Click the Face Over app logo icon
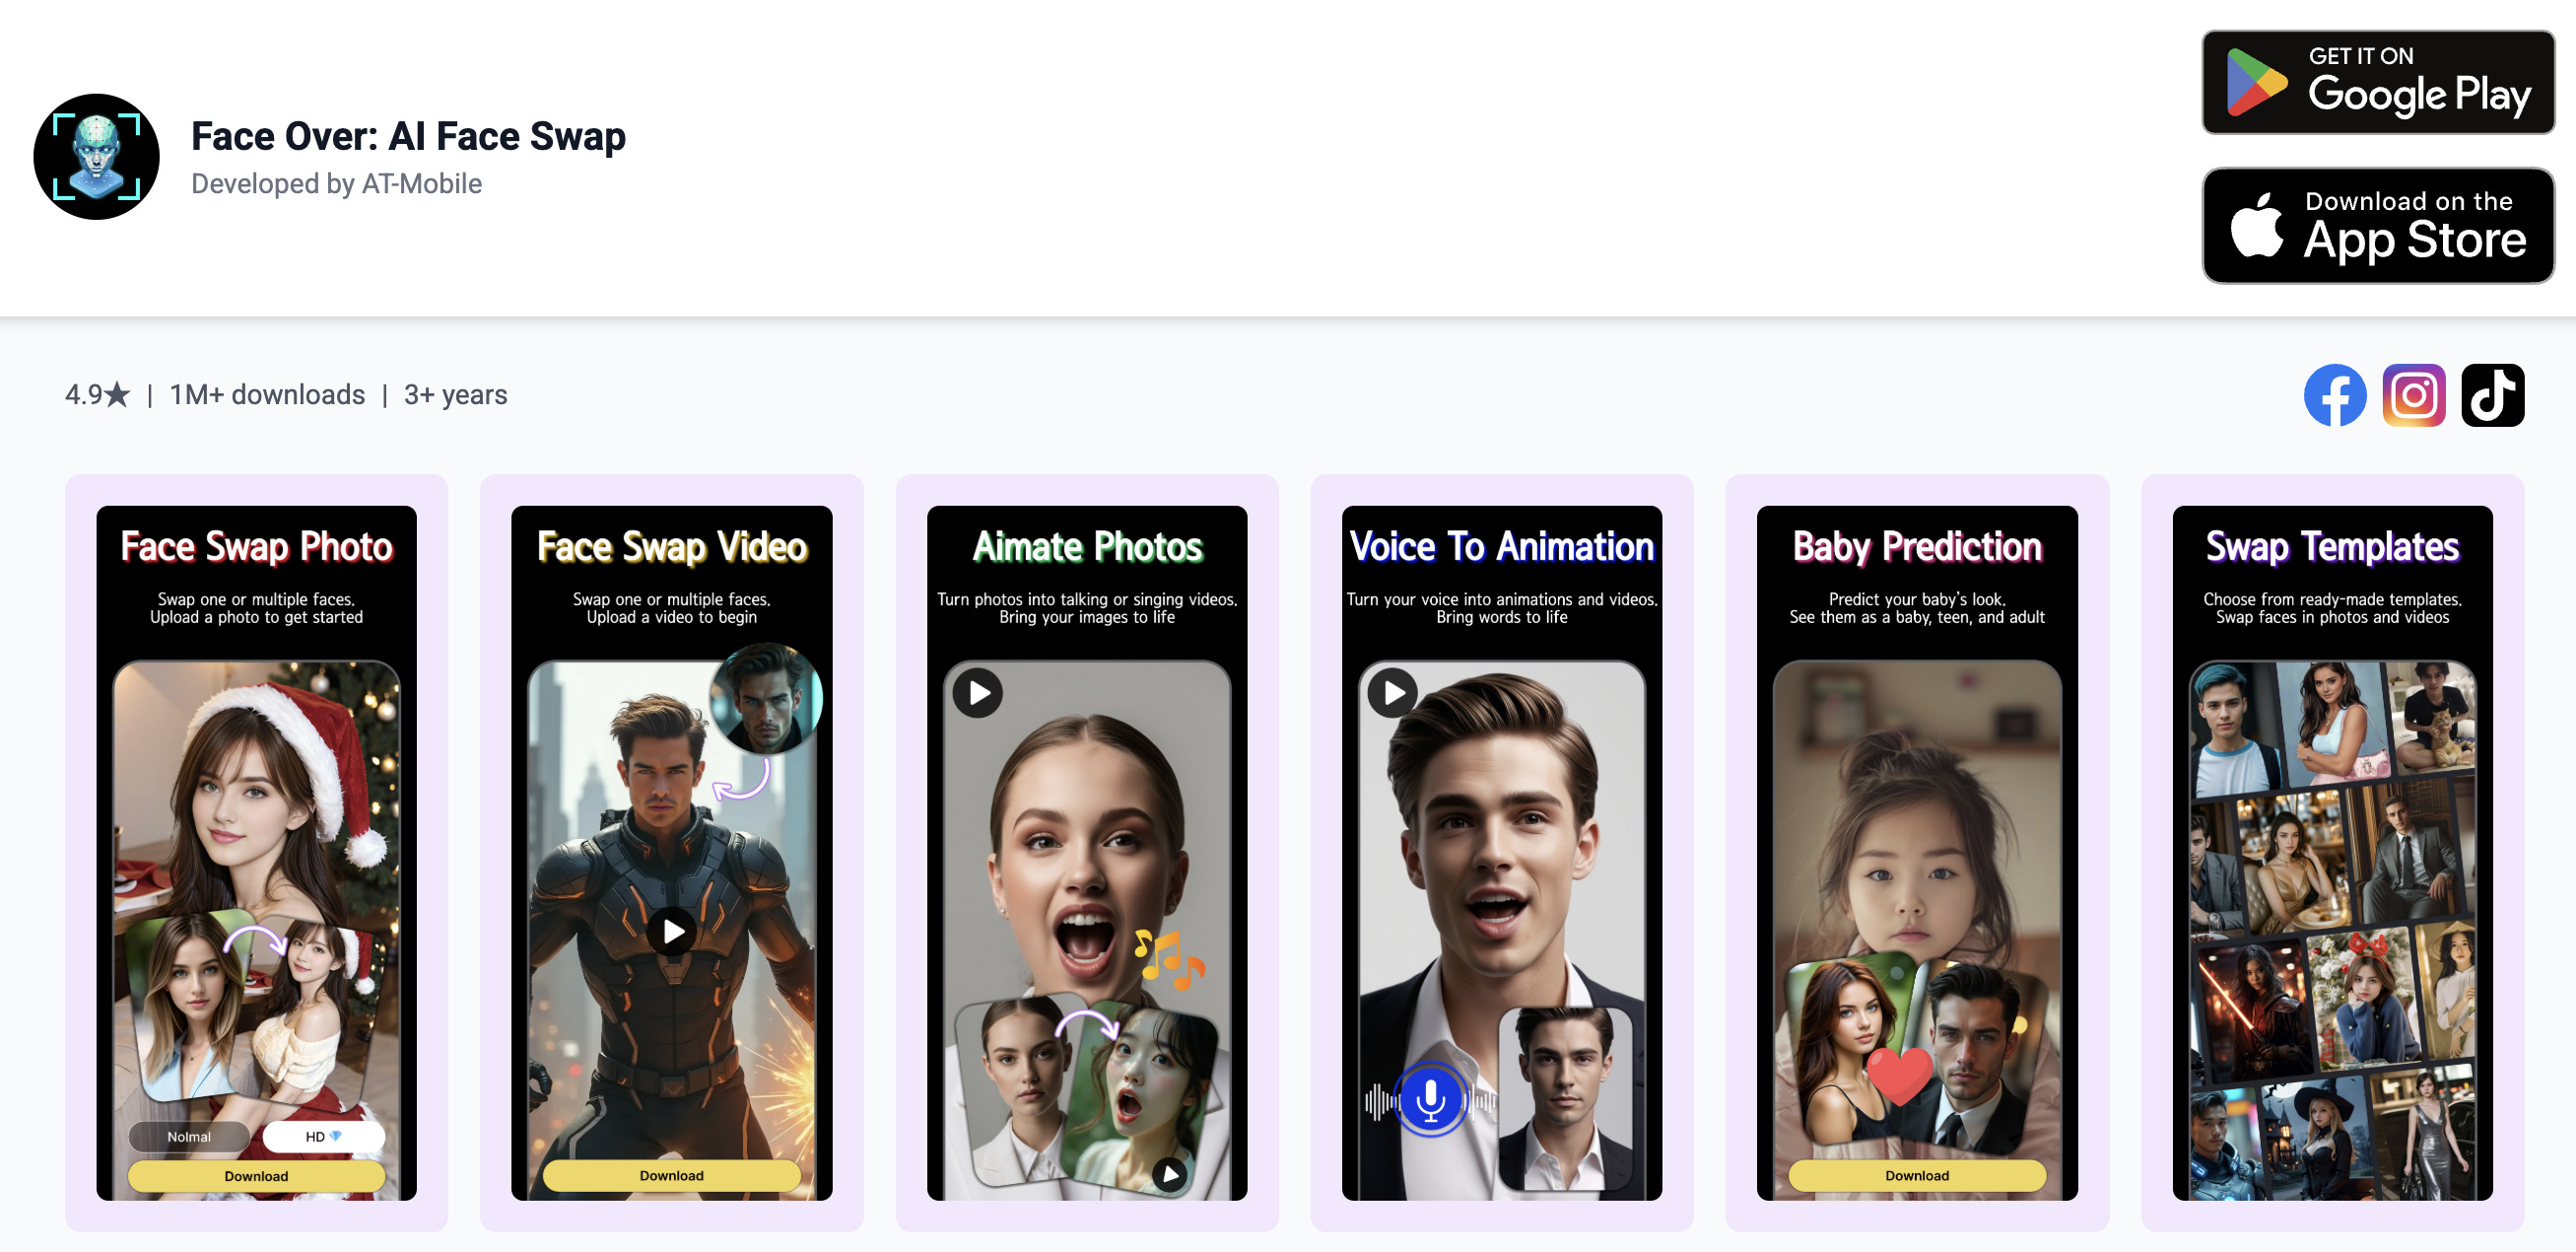Screen dimensions: 2576x1252 [x=96, y=157]
